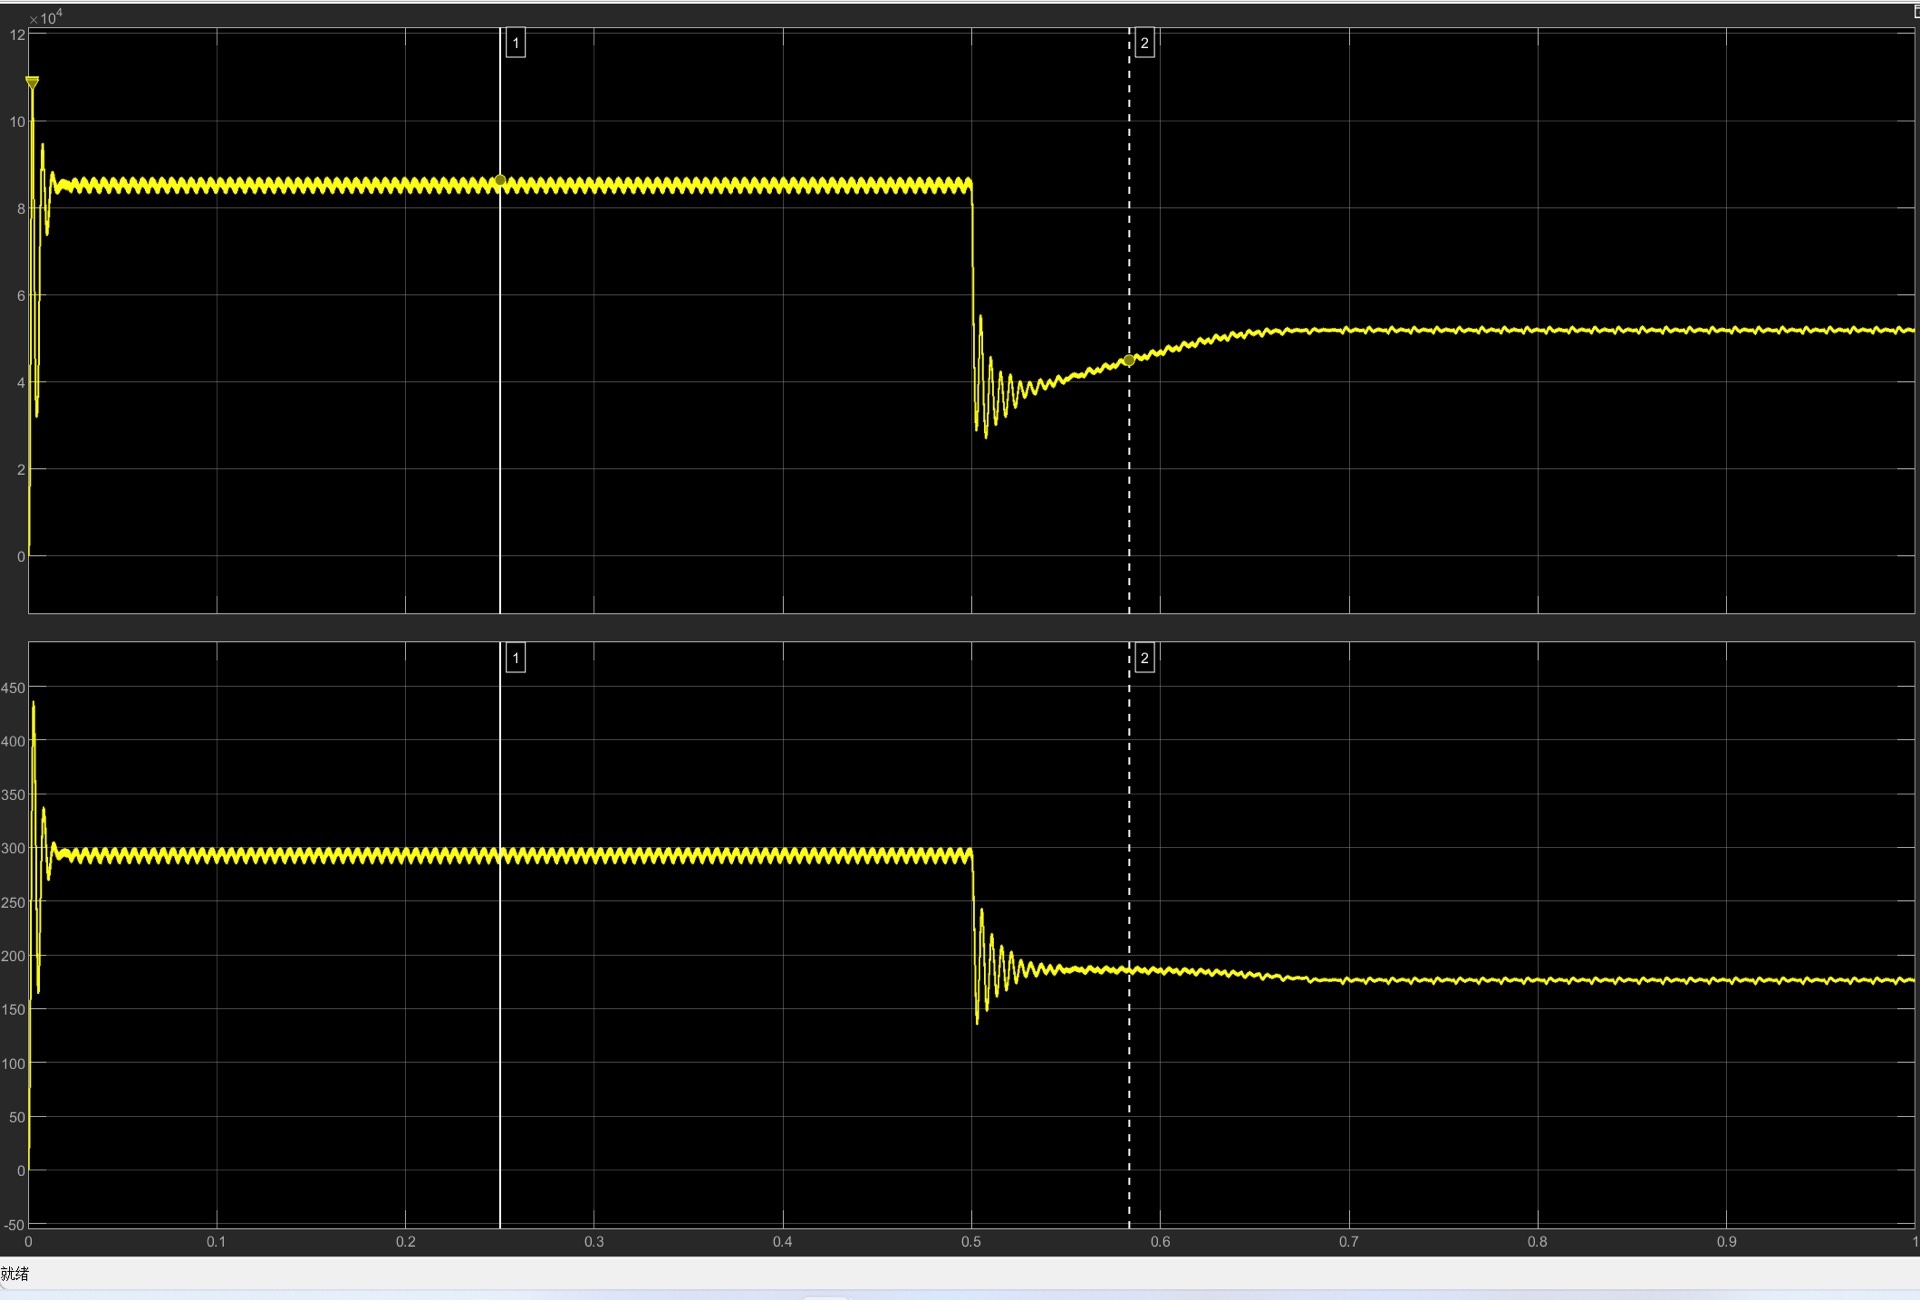Click the ×10⁴ exponent label
Viewport: 1920px width, 1300px height.
point(46,17)
